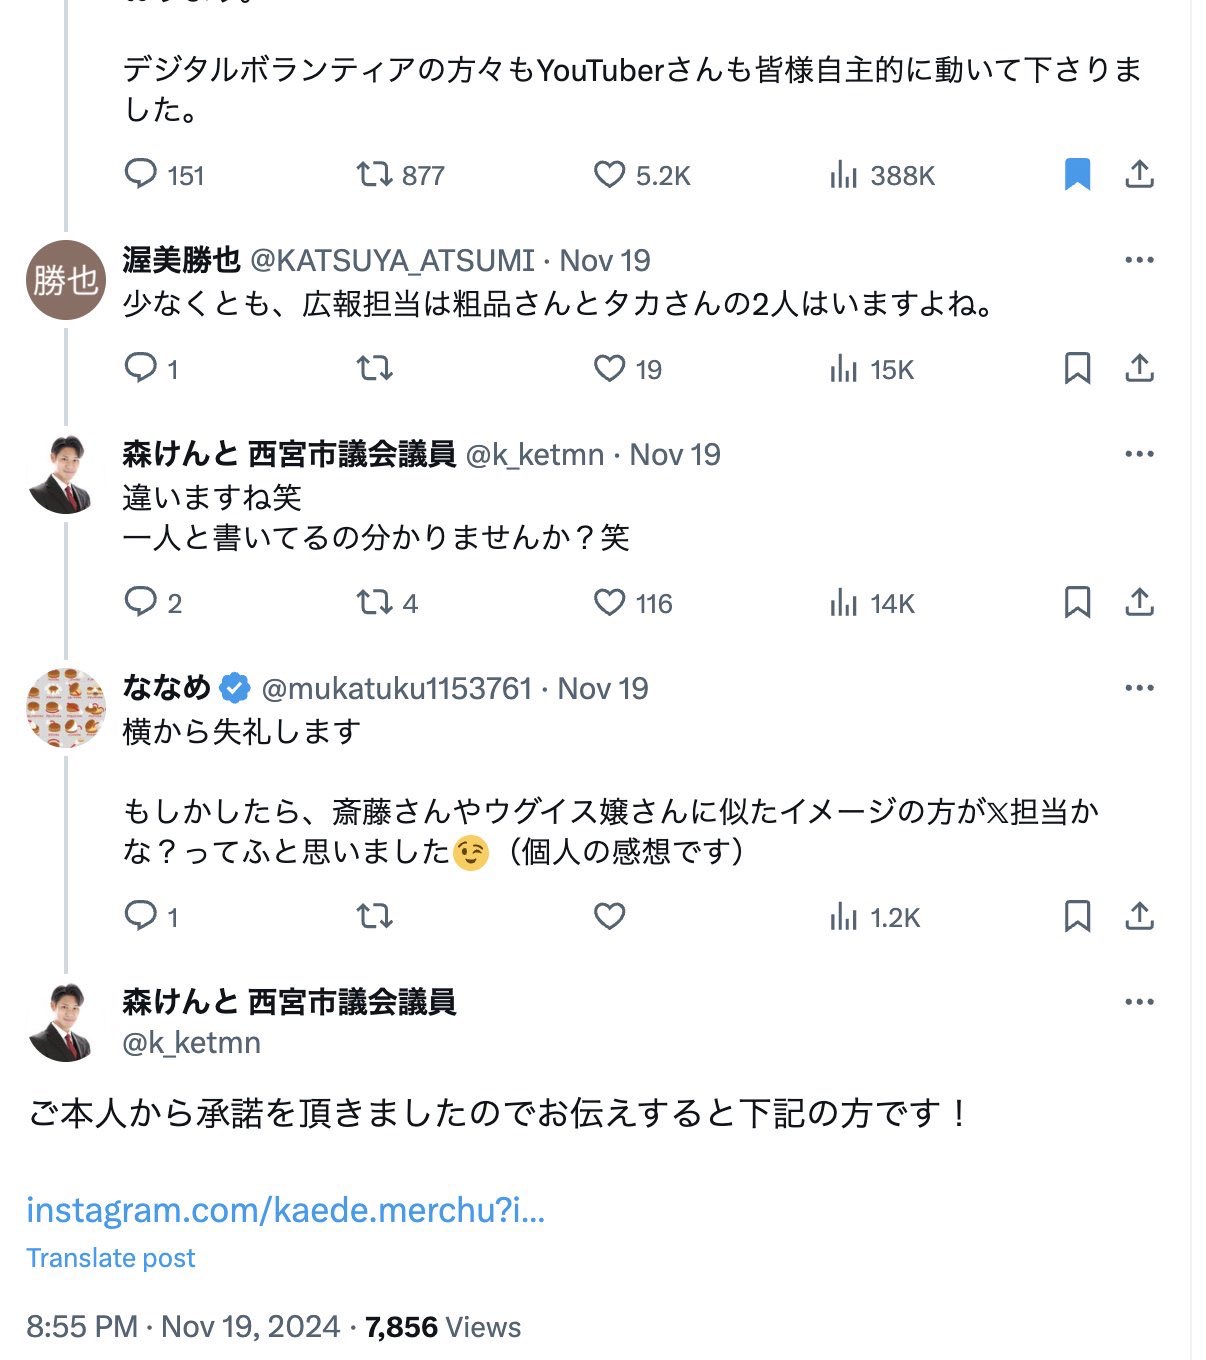The height and width of the screenshot is (1360, 1206).
Task: Open more options for 渥美勝也's tweet
Action: (1139, 260)
